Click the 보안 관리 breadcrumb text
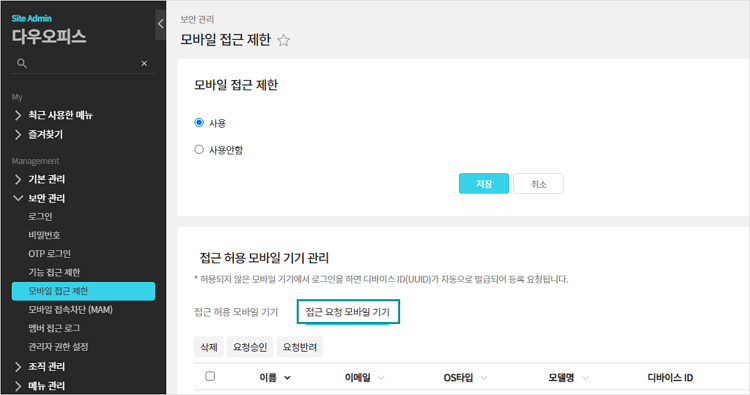750x395 pixels. (197, 19)
